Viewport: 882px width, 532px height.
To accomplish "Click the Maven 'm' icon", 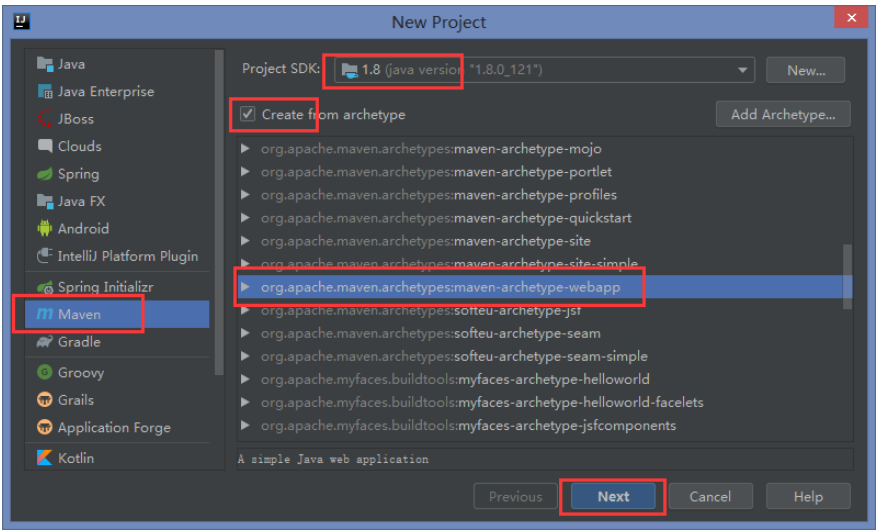I will pyautogui.click(x=44, y=314).
